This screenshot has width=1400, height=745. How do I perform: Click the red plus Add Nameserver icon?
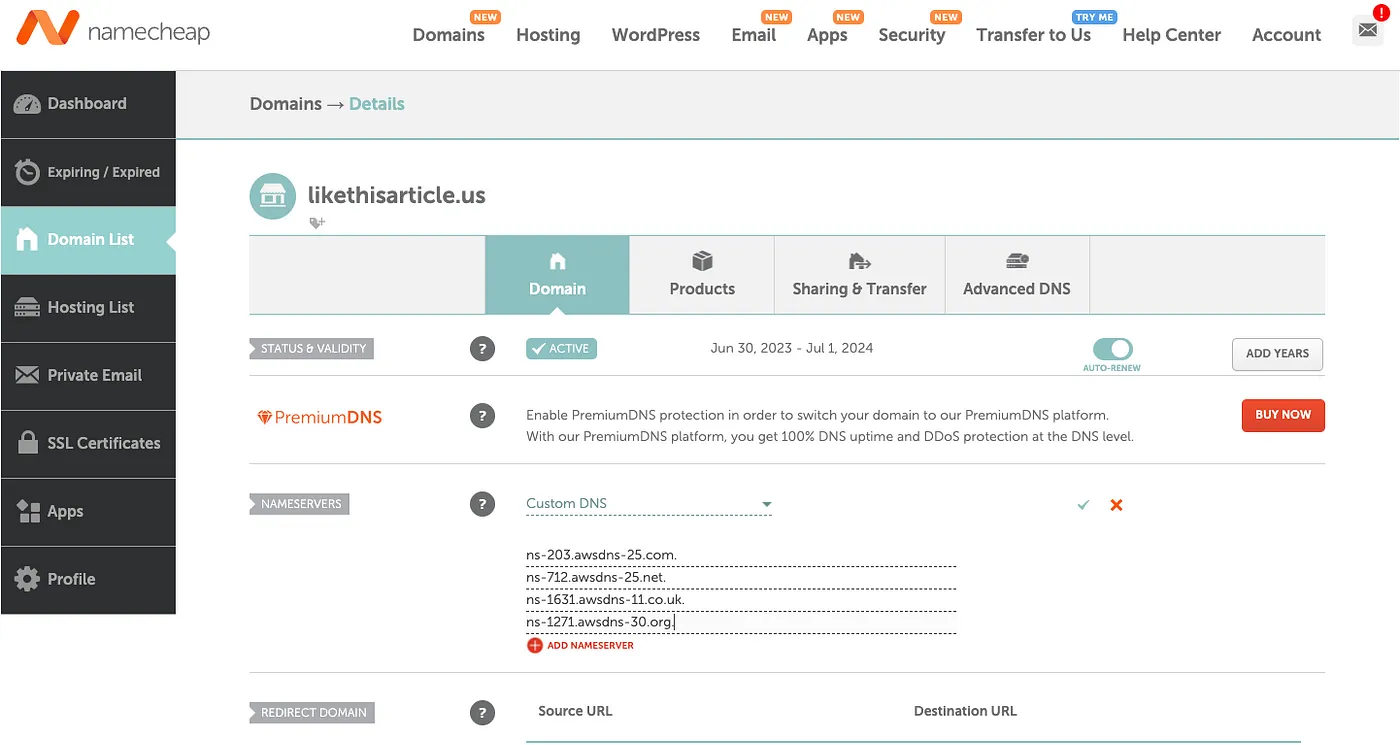pos(535,645)
